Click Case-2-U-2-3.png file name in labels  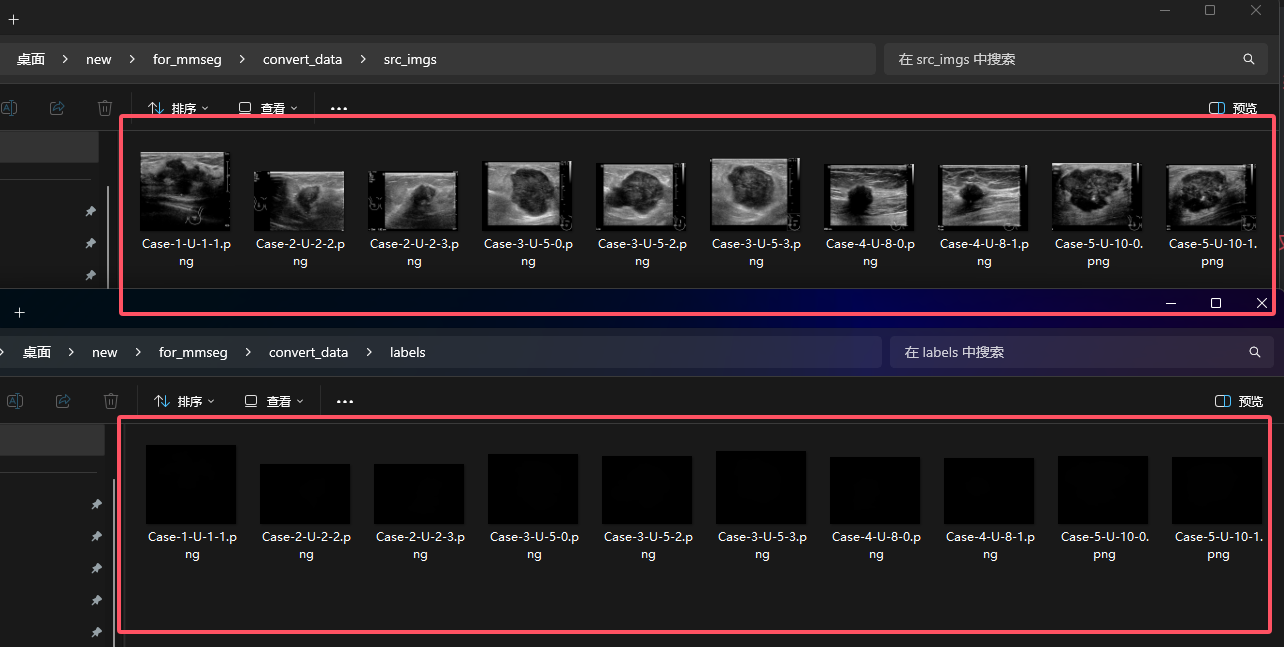(x=420, y=545)
